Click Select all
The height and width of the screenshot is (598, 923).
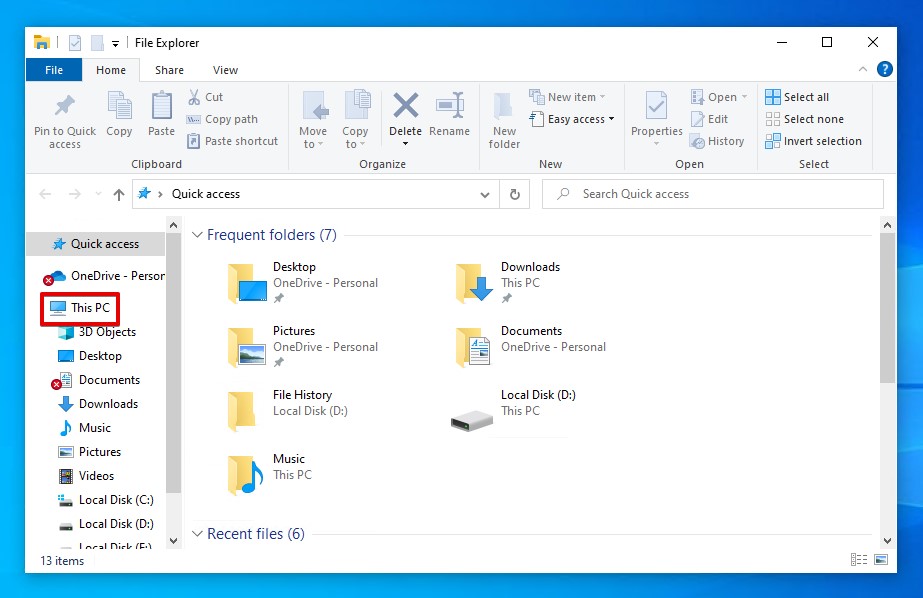click(797, 97)
